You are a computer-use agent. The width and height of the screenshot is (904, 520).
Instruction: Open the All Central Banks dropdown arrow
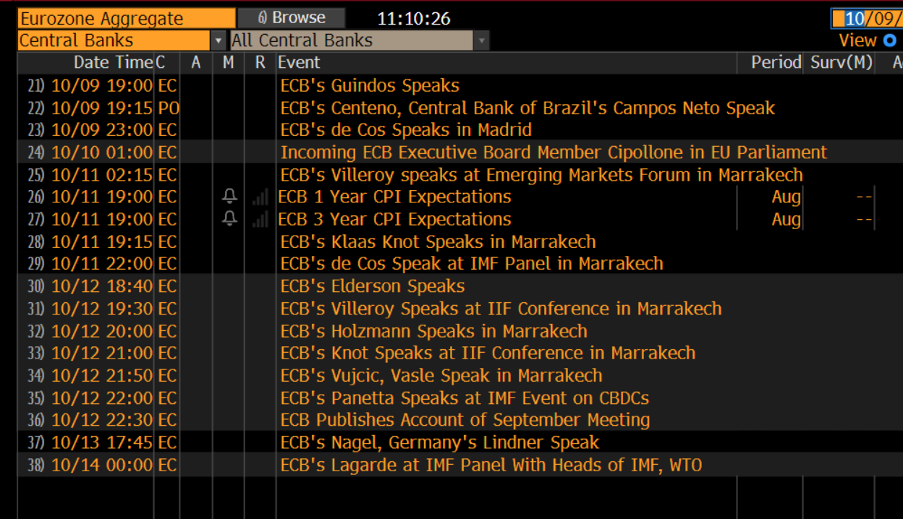[481, 41]
